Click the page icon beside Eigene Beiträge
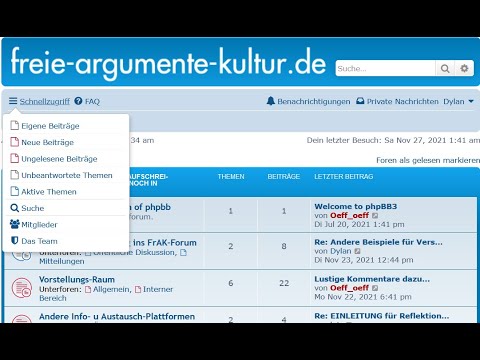The height and width of the screenshot is (360, 480). 14,125
